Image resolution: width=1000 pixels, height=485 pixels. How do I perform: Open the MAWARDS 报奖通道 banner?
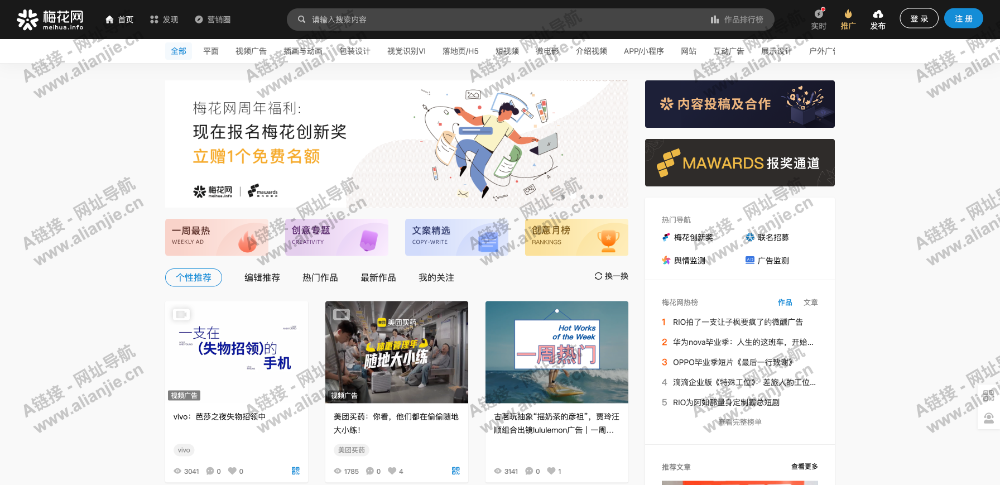(x=740, y=163)
